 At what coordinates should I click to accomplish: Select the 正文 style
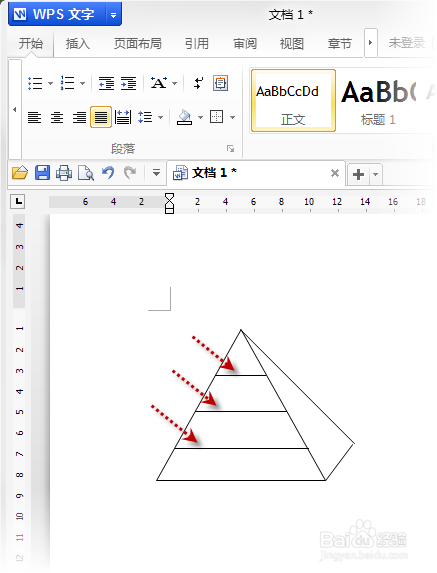pos(293,100)
